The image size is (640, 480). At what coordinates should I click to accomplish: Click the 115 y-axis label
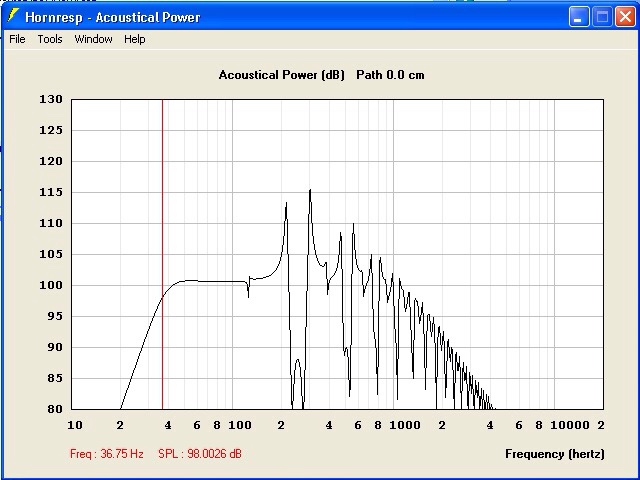(51, 192)
